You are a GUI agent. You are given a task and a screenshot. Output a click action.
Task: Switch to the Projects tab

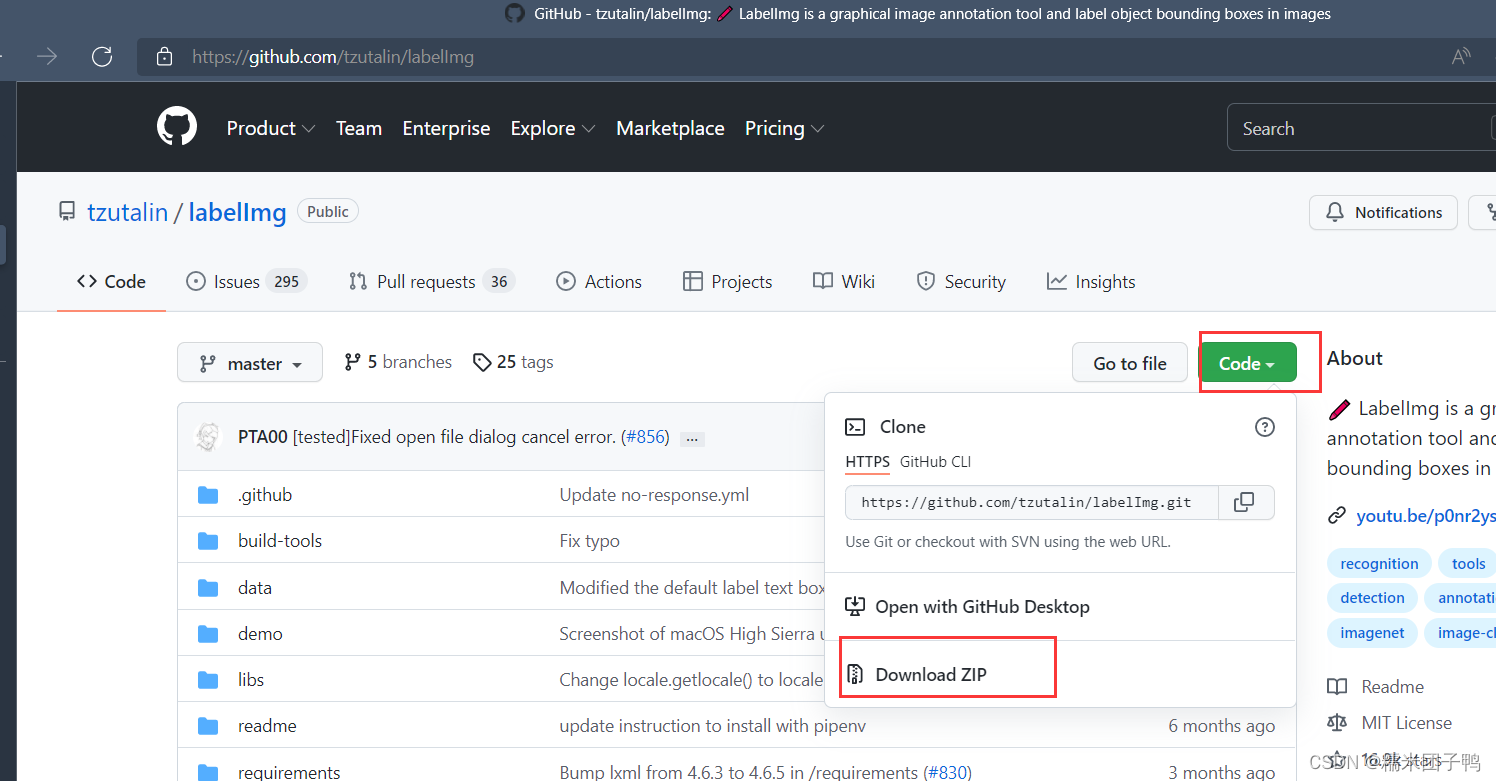click(727, 282)
